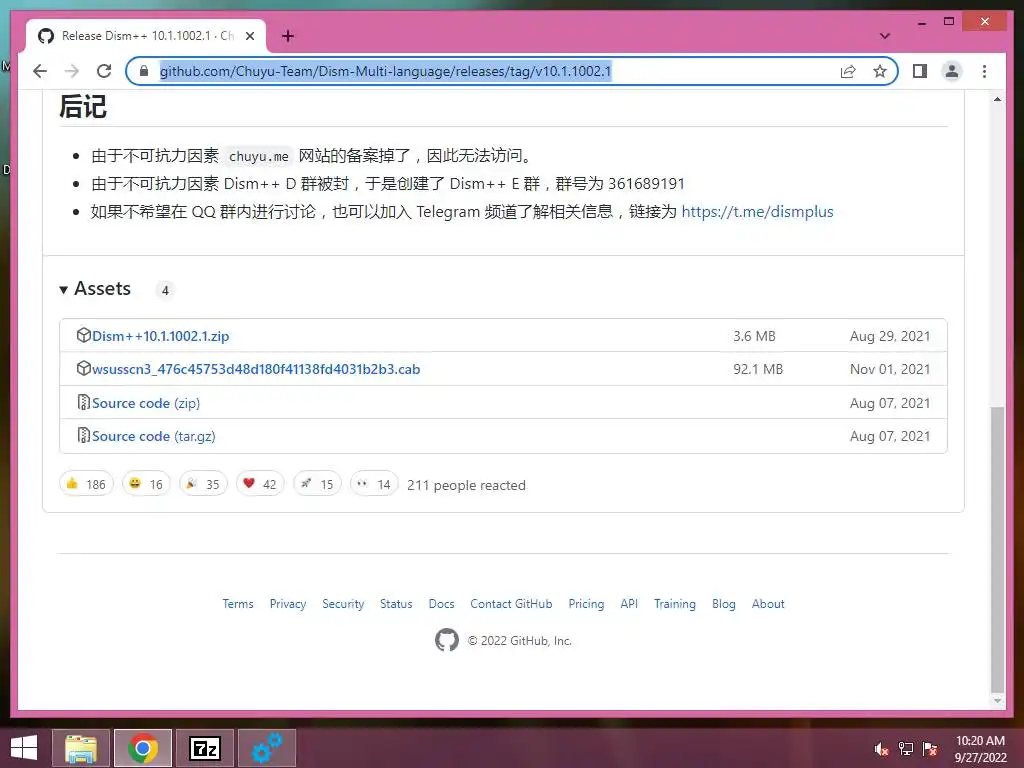Open Contact GitHub footer link
The height and width of the screenshot is (768, 1024).
pyautogui.click(x=511, y=604)
